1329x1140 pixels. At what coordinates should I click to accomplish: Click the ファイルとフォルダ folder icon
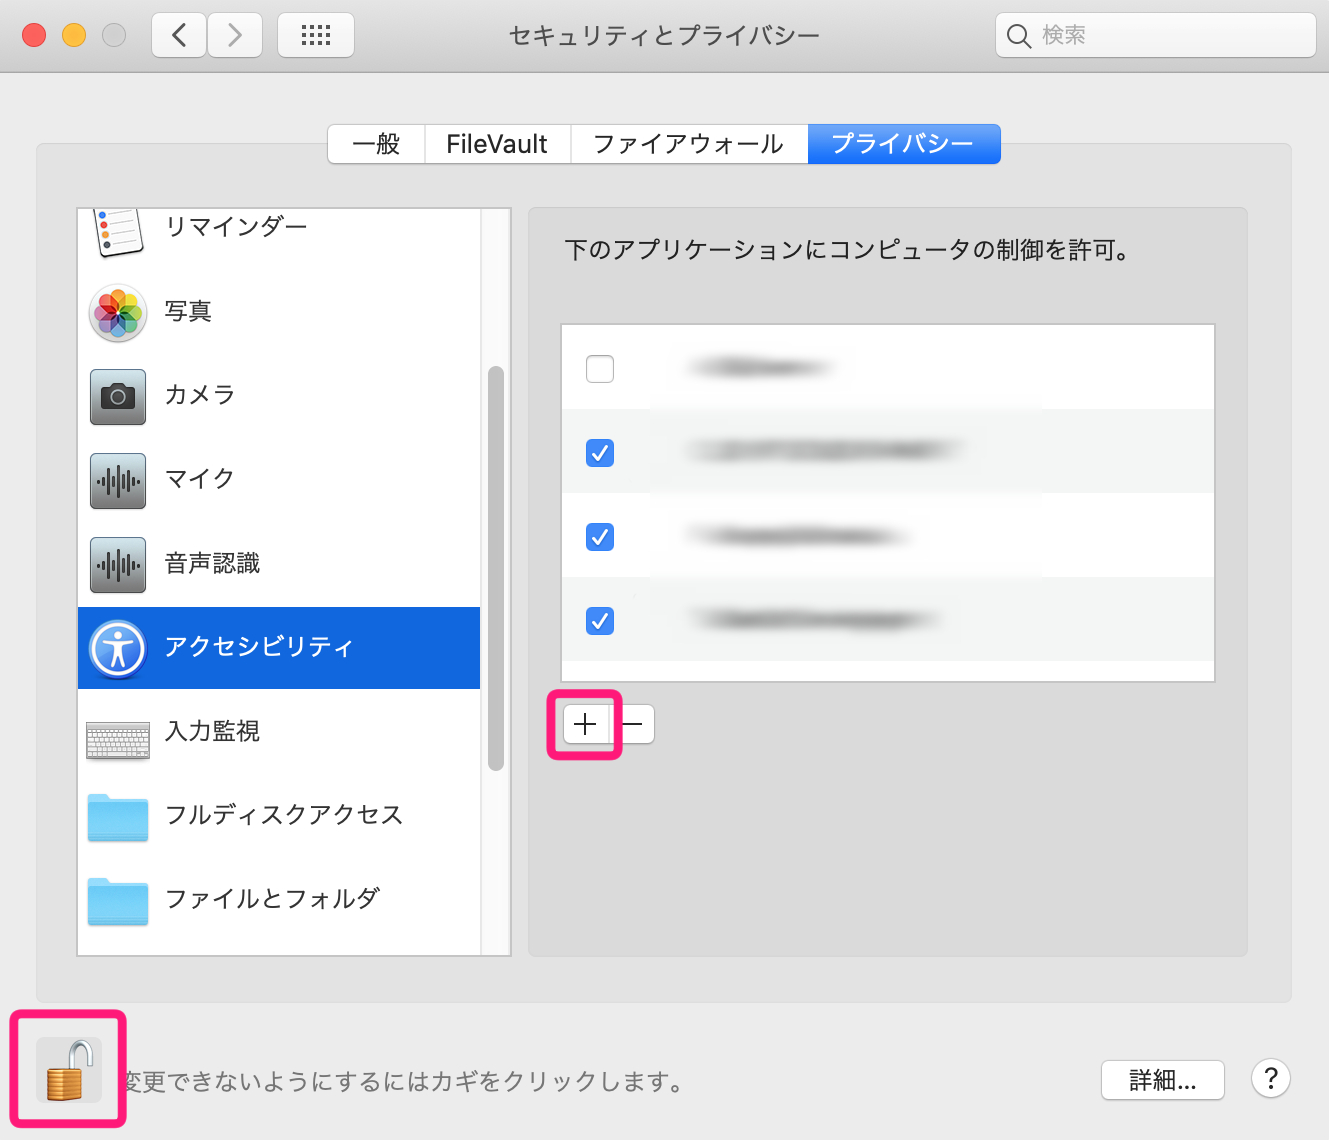point(118,901)
